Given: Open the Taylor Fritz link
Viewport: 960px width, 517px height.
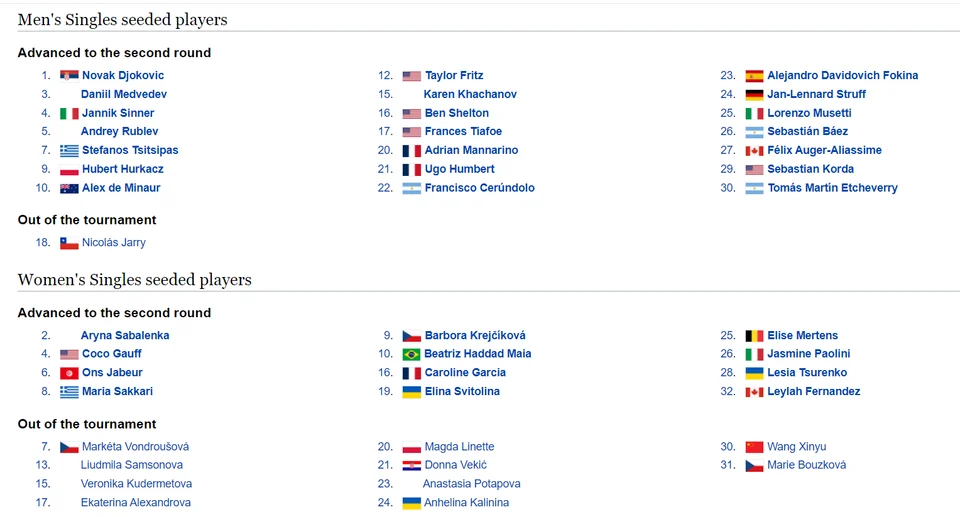Looking at the screenshot, I should (454, 75).
